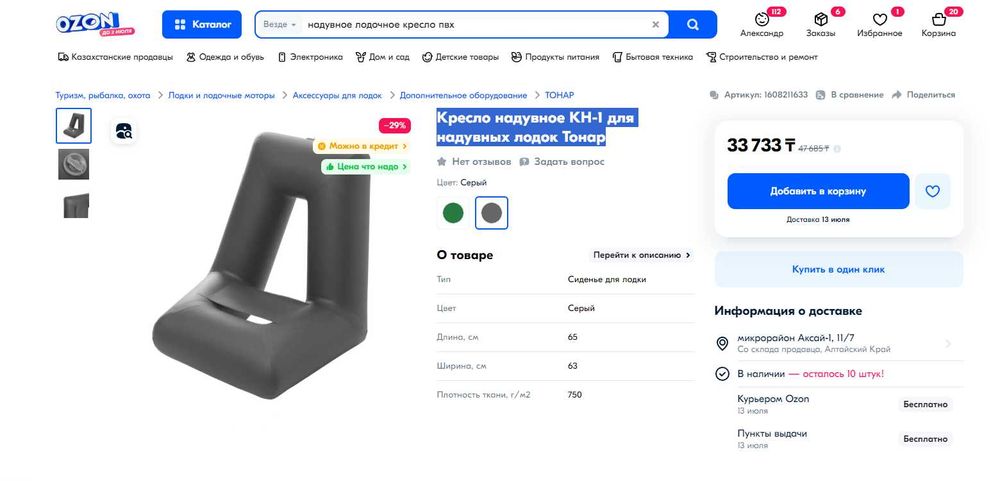Viewport: 1000px width, 481px height.
Task: Jump via Перейти к описанию link
Action: click(642, 255)
